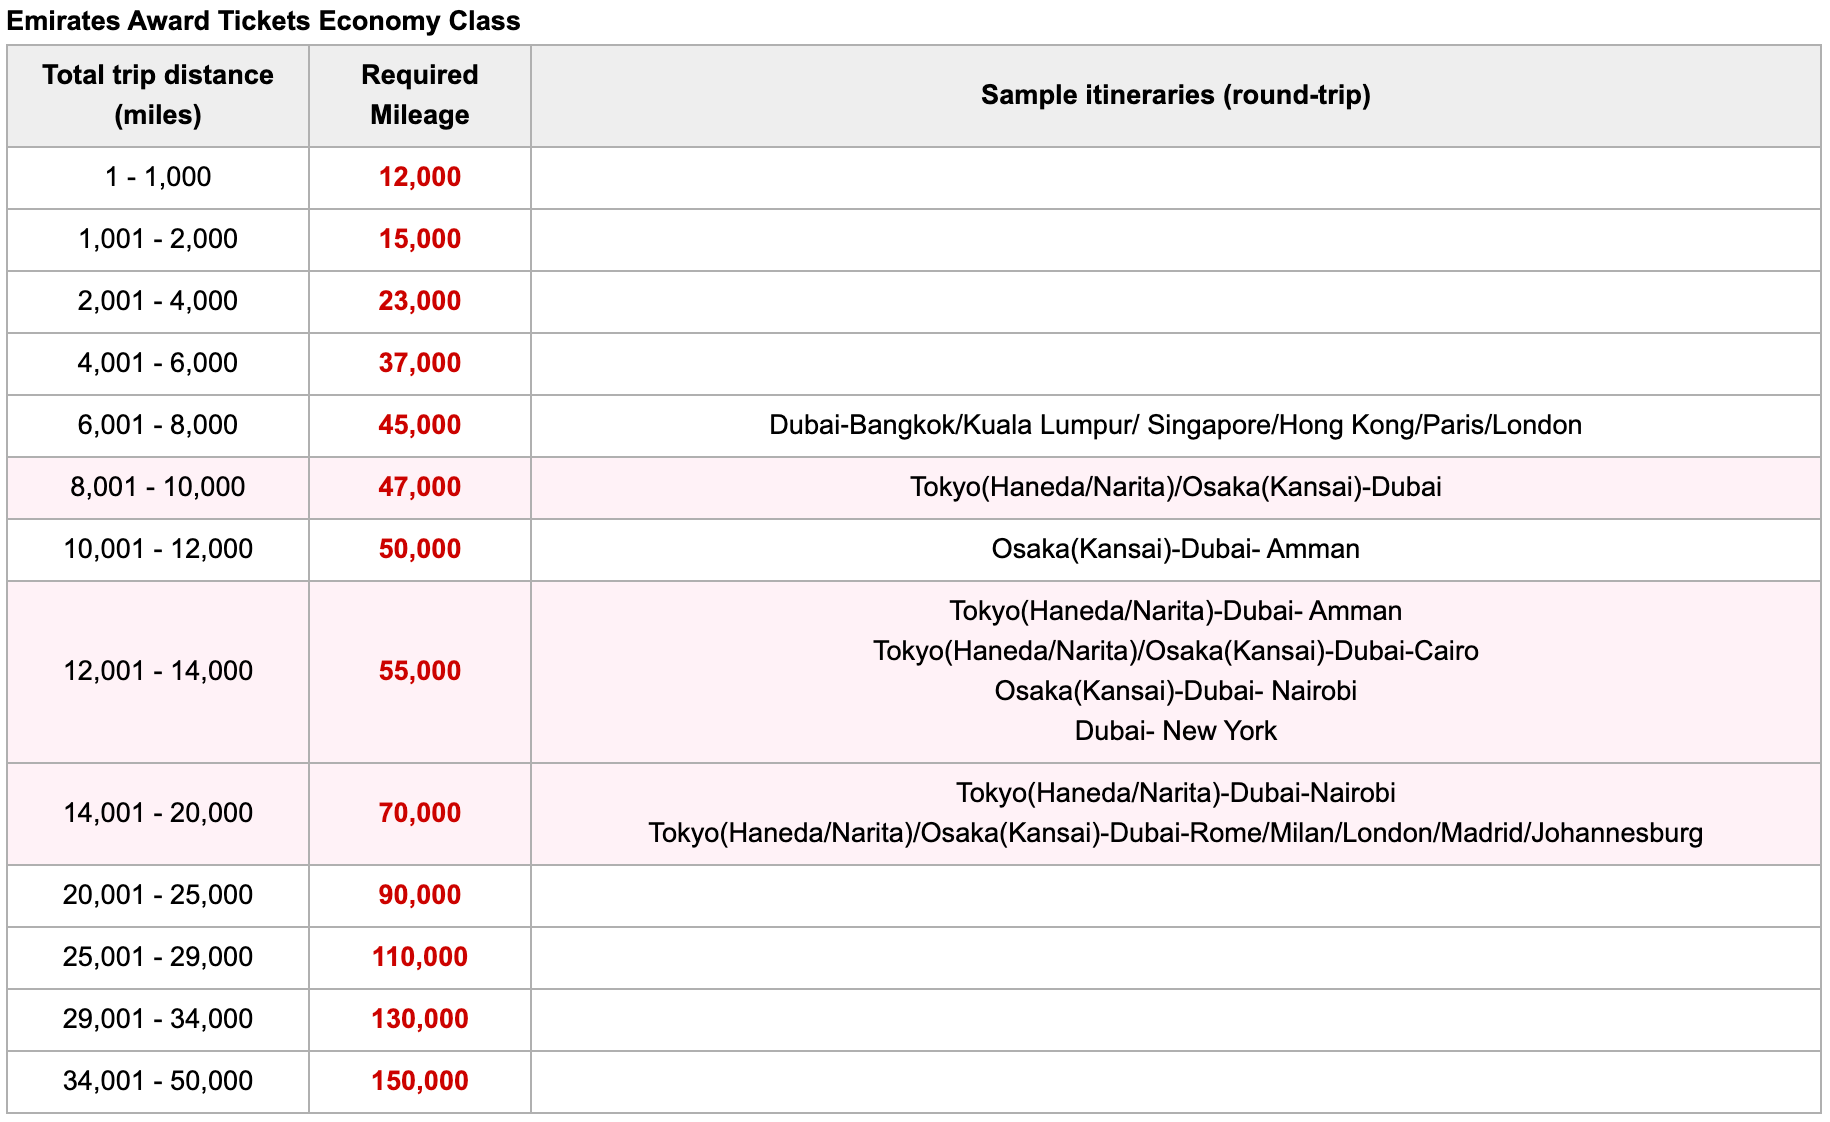Viewport: 1830px width, 1122px height.
Task: Select the '55,000' mileage value
Action: click(x=420, y=671)
